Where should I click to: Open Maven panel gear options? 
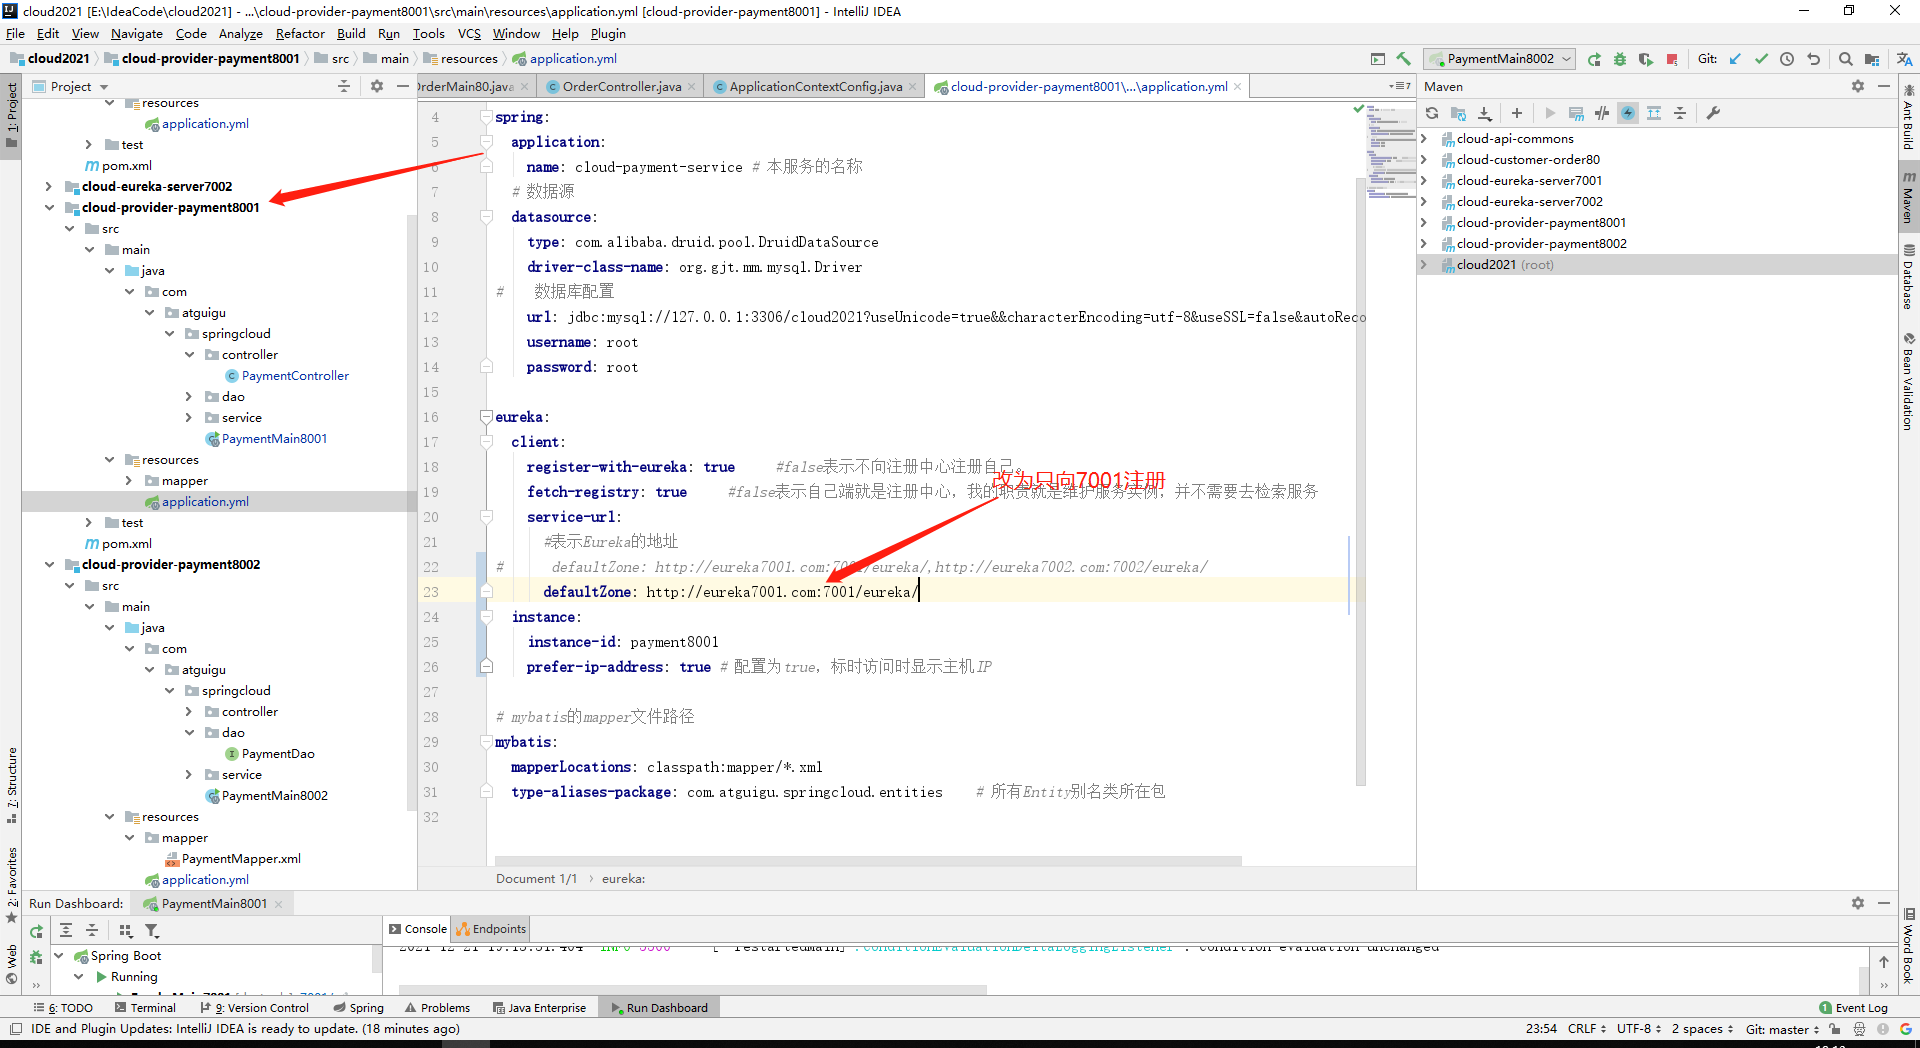1858,87
